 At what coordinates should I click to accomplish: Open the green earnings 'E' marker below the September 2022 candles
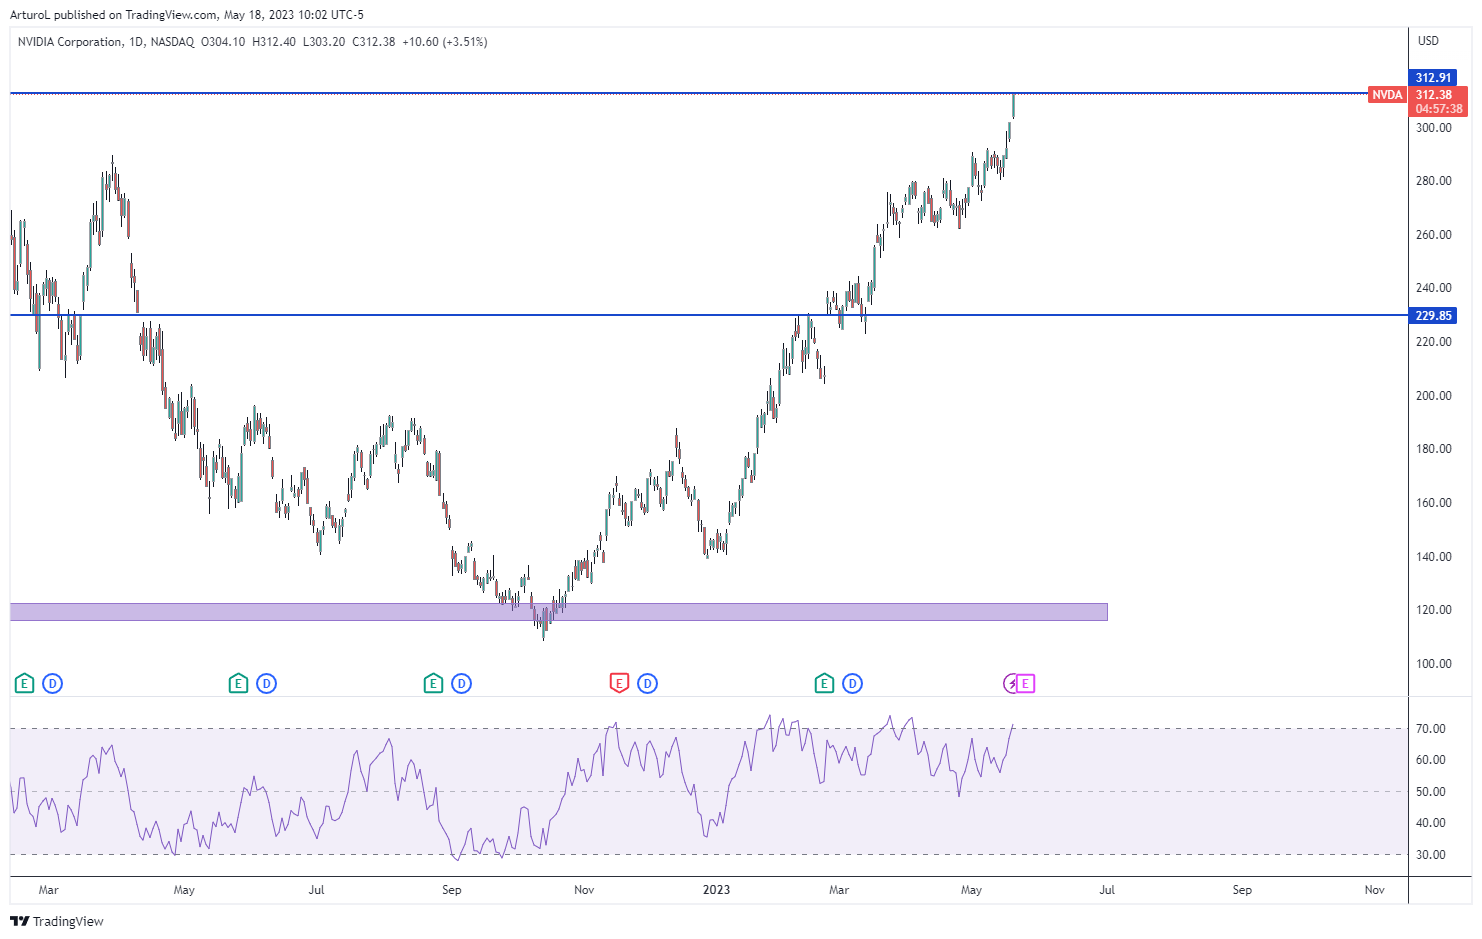433,684
